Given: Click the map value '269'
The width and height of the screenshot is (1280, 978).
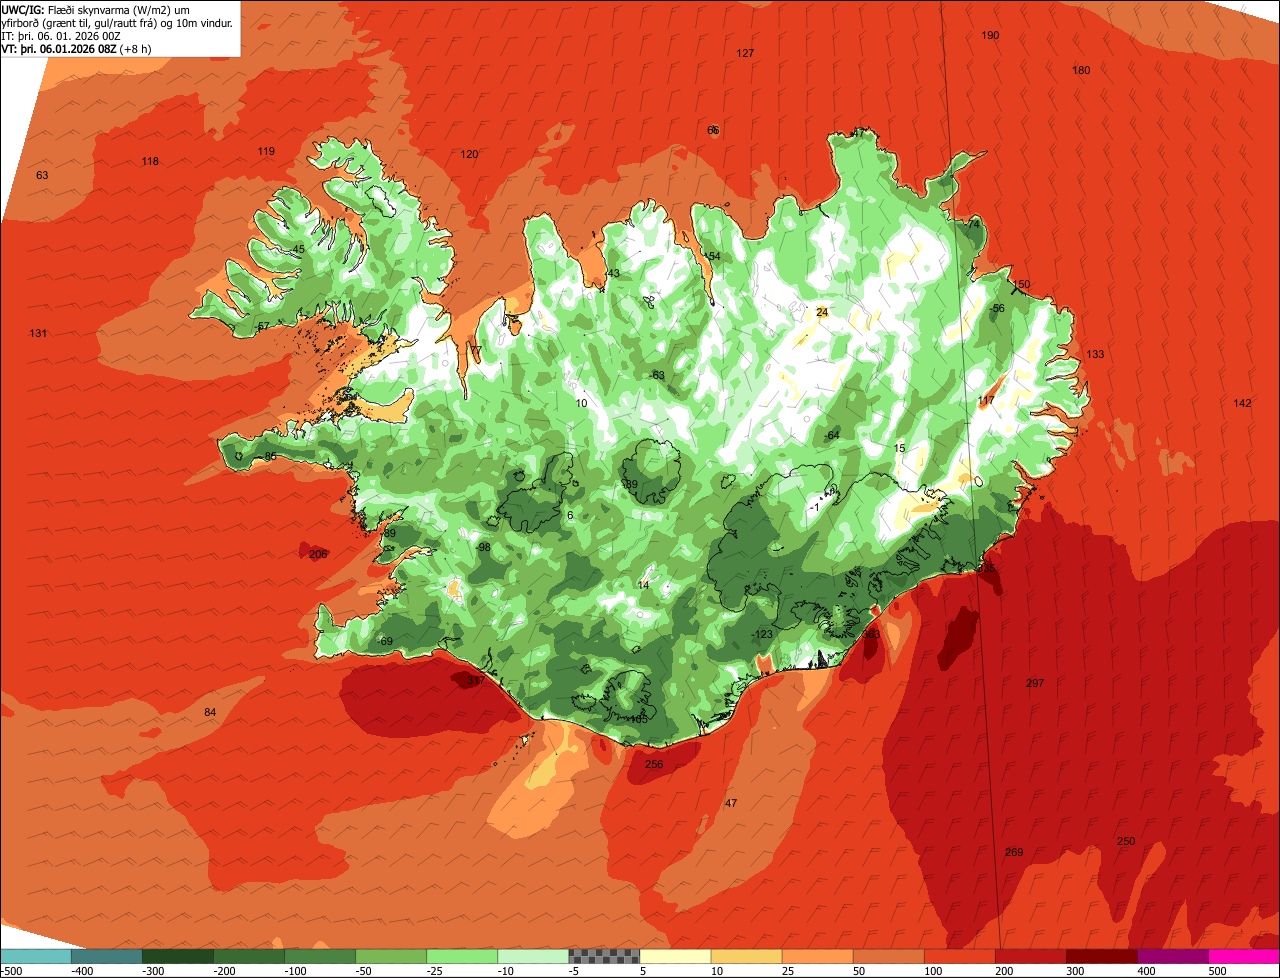Looking at the screenshot, I should 1014,852.
